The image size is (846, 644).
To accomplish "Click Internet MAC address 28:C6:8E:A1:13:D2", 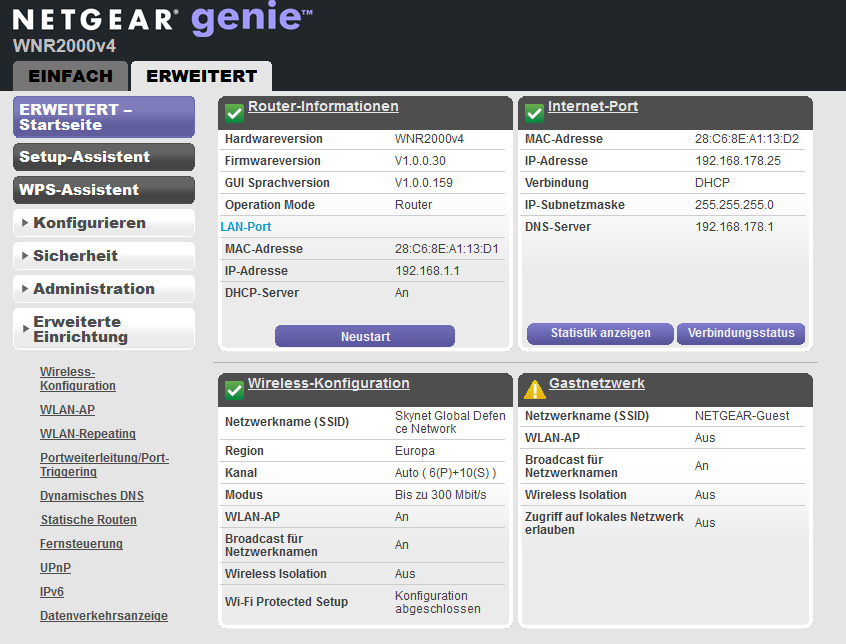I will pyautogui.click(x=747, y=139).
